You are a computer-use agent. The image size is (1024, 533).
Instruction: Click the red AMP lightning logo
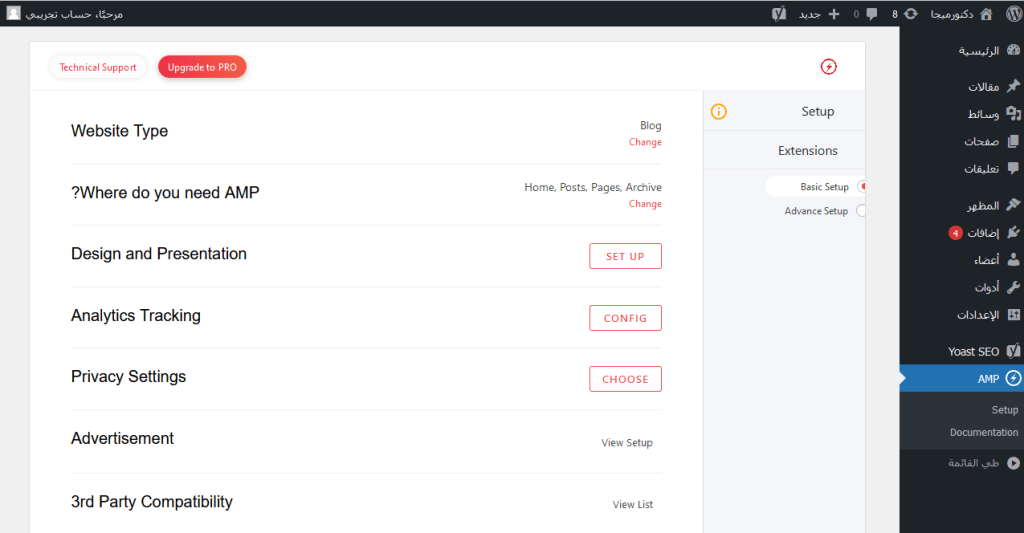[828, 67]
